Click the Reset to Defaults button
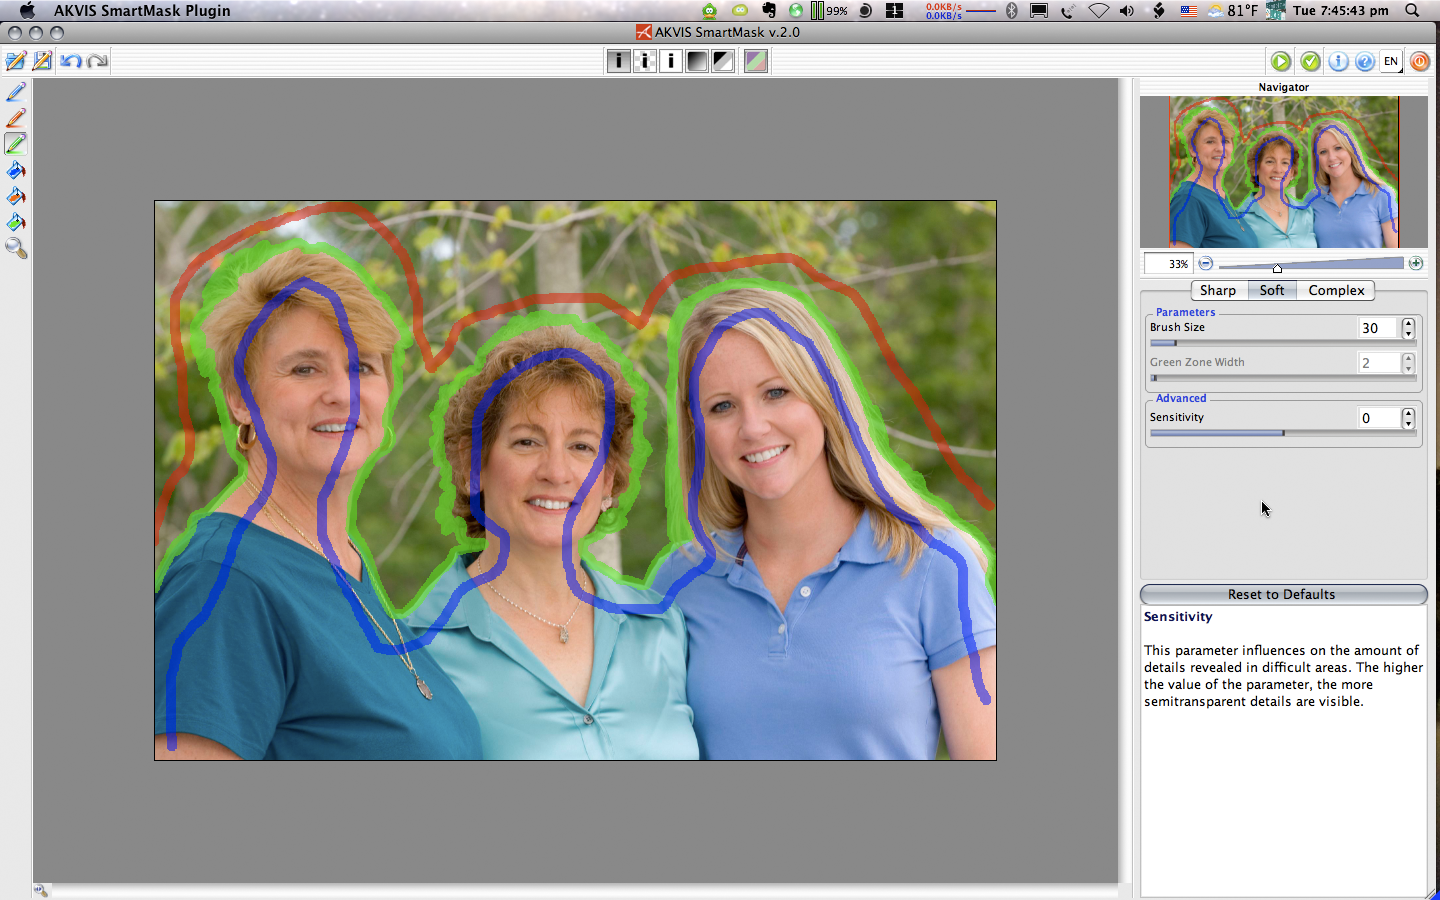The image size is (1440, 900). coord(1283,594)
